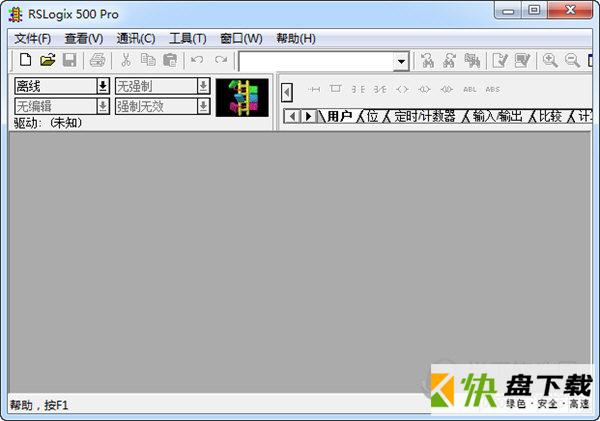Click the second binoculars find-next icon
This screenshot has height=421, width=600.
pyautogui.click(x=450, y=60)
